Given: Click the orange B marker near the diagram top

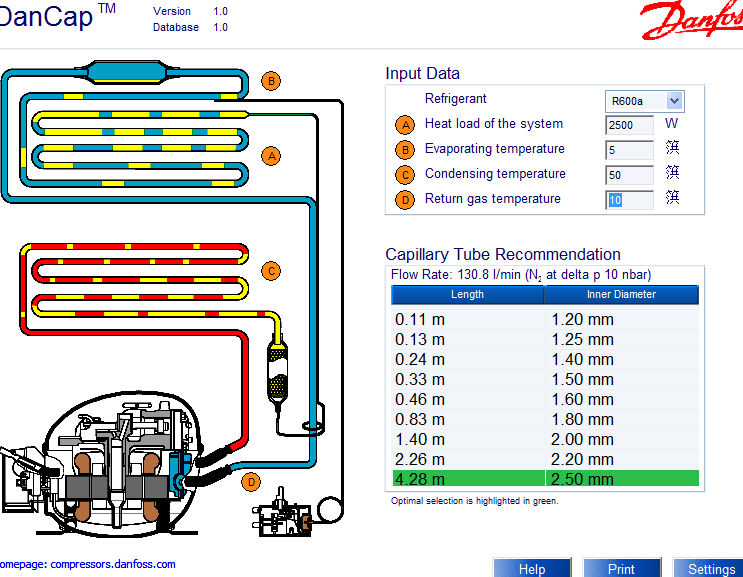Looking at the screenshot, I should [x=271, y=81].
